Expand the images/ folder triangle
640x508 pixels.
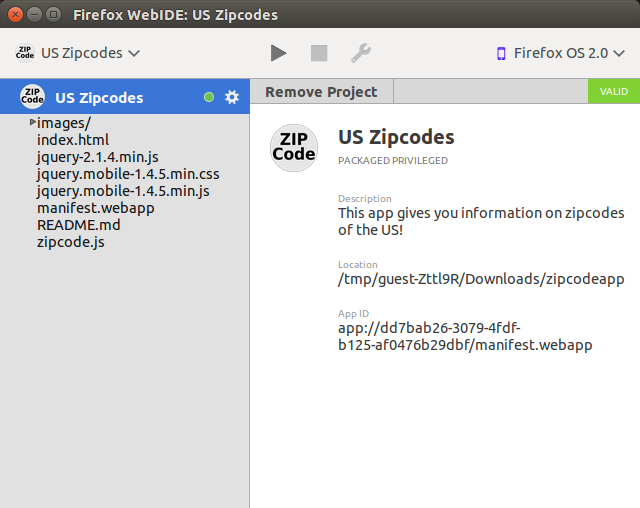click(32, 122)
